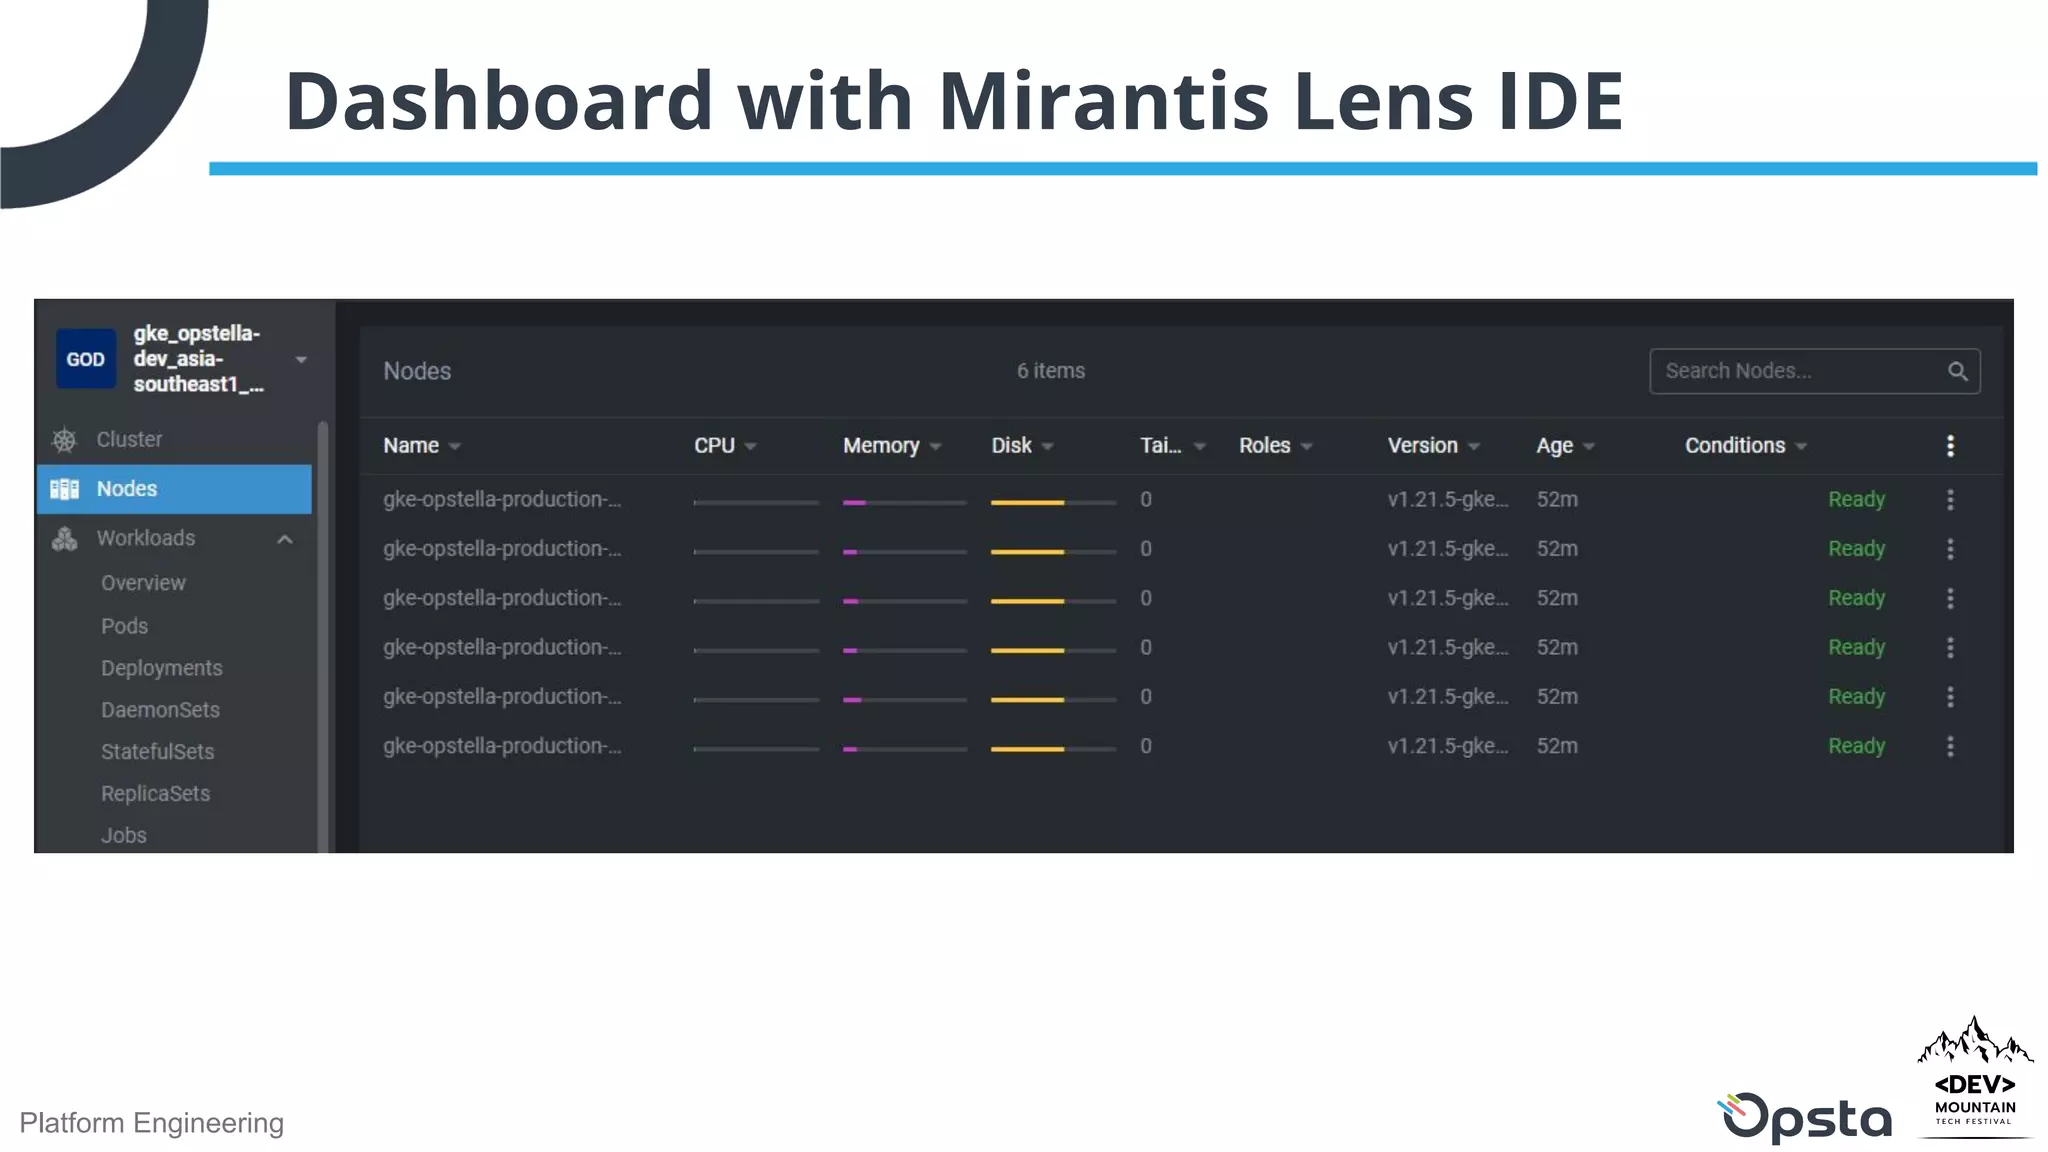Click the first node's CPU usage bar
Image resolution: width=2048 pixels, height=1152 pixels.
(756, 502)
